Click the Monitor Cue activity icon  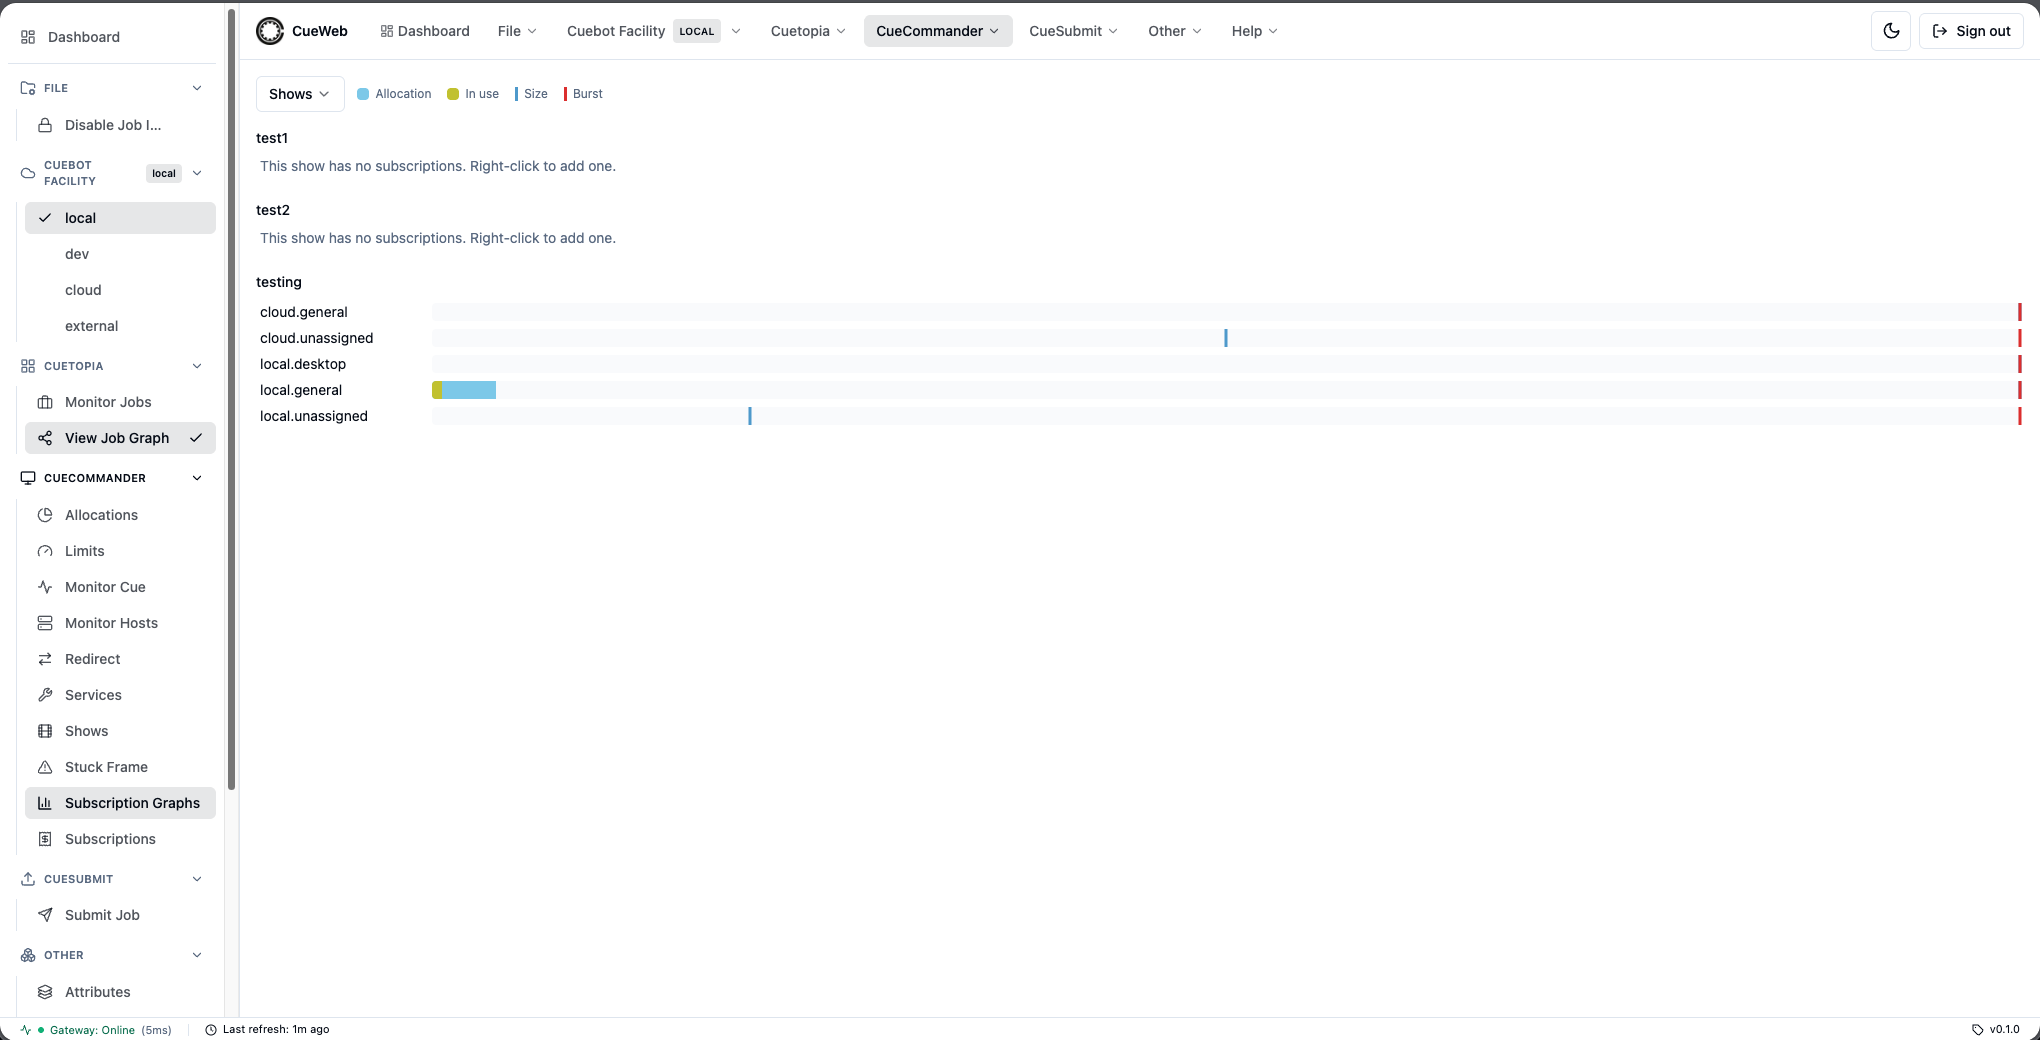point(45,587)
